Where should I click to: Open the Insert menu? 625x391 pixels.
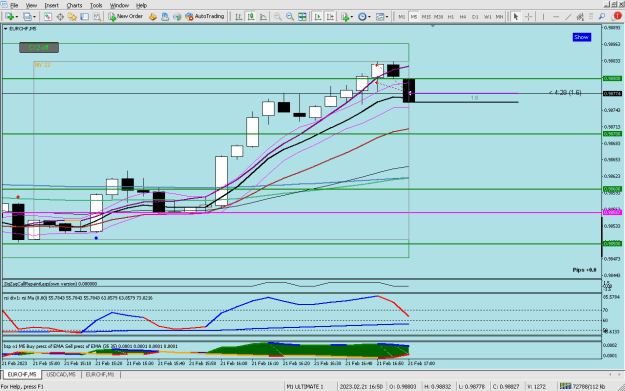(x=51, y=6)
